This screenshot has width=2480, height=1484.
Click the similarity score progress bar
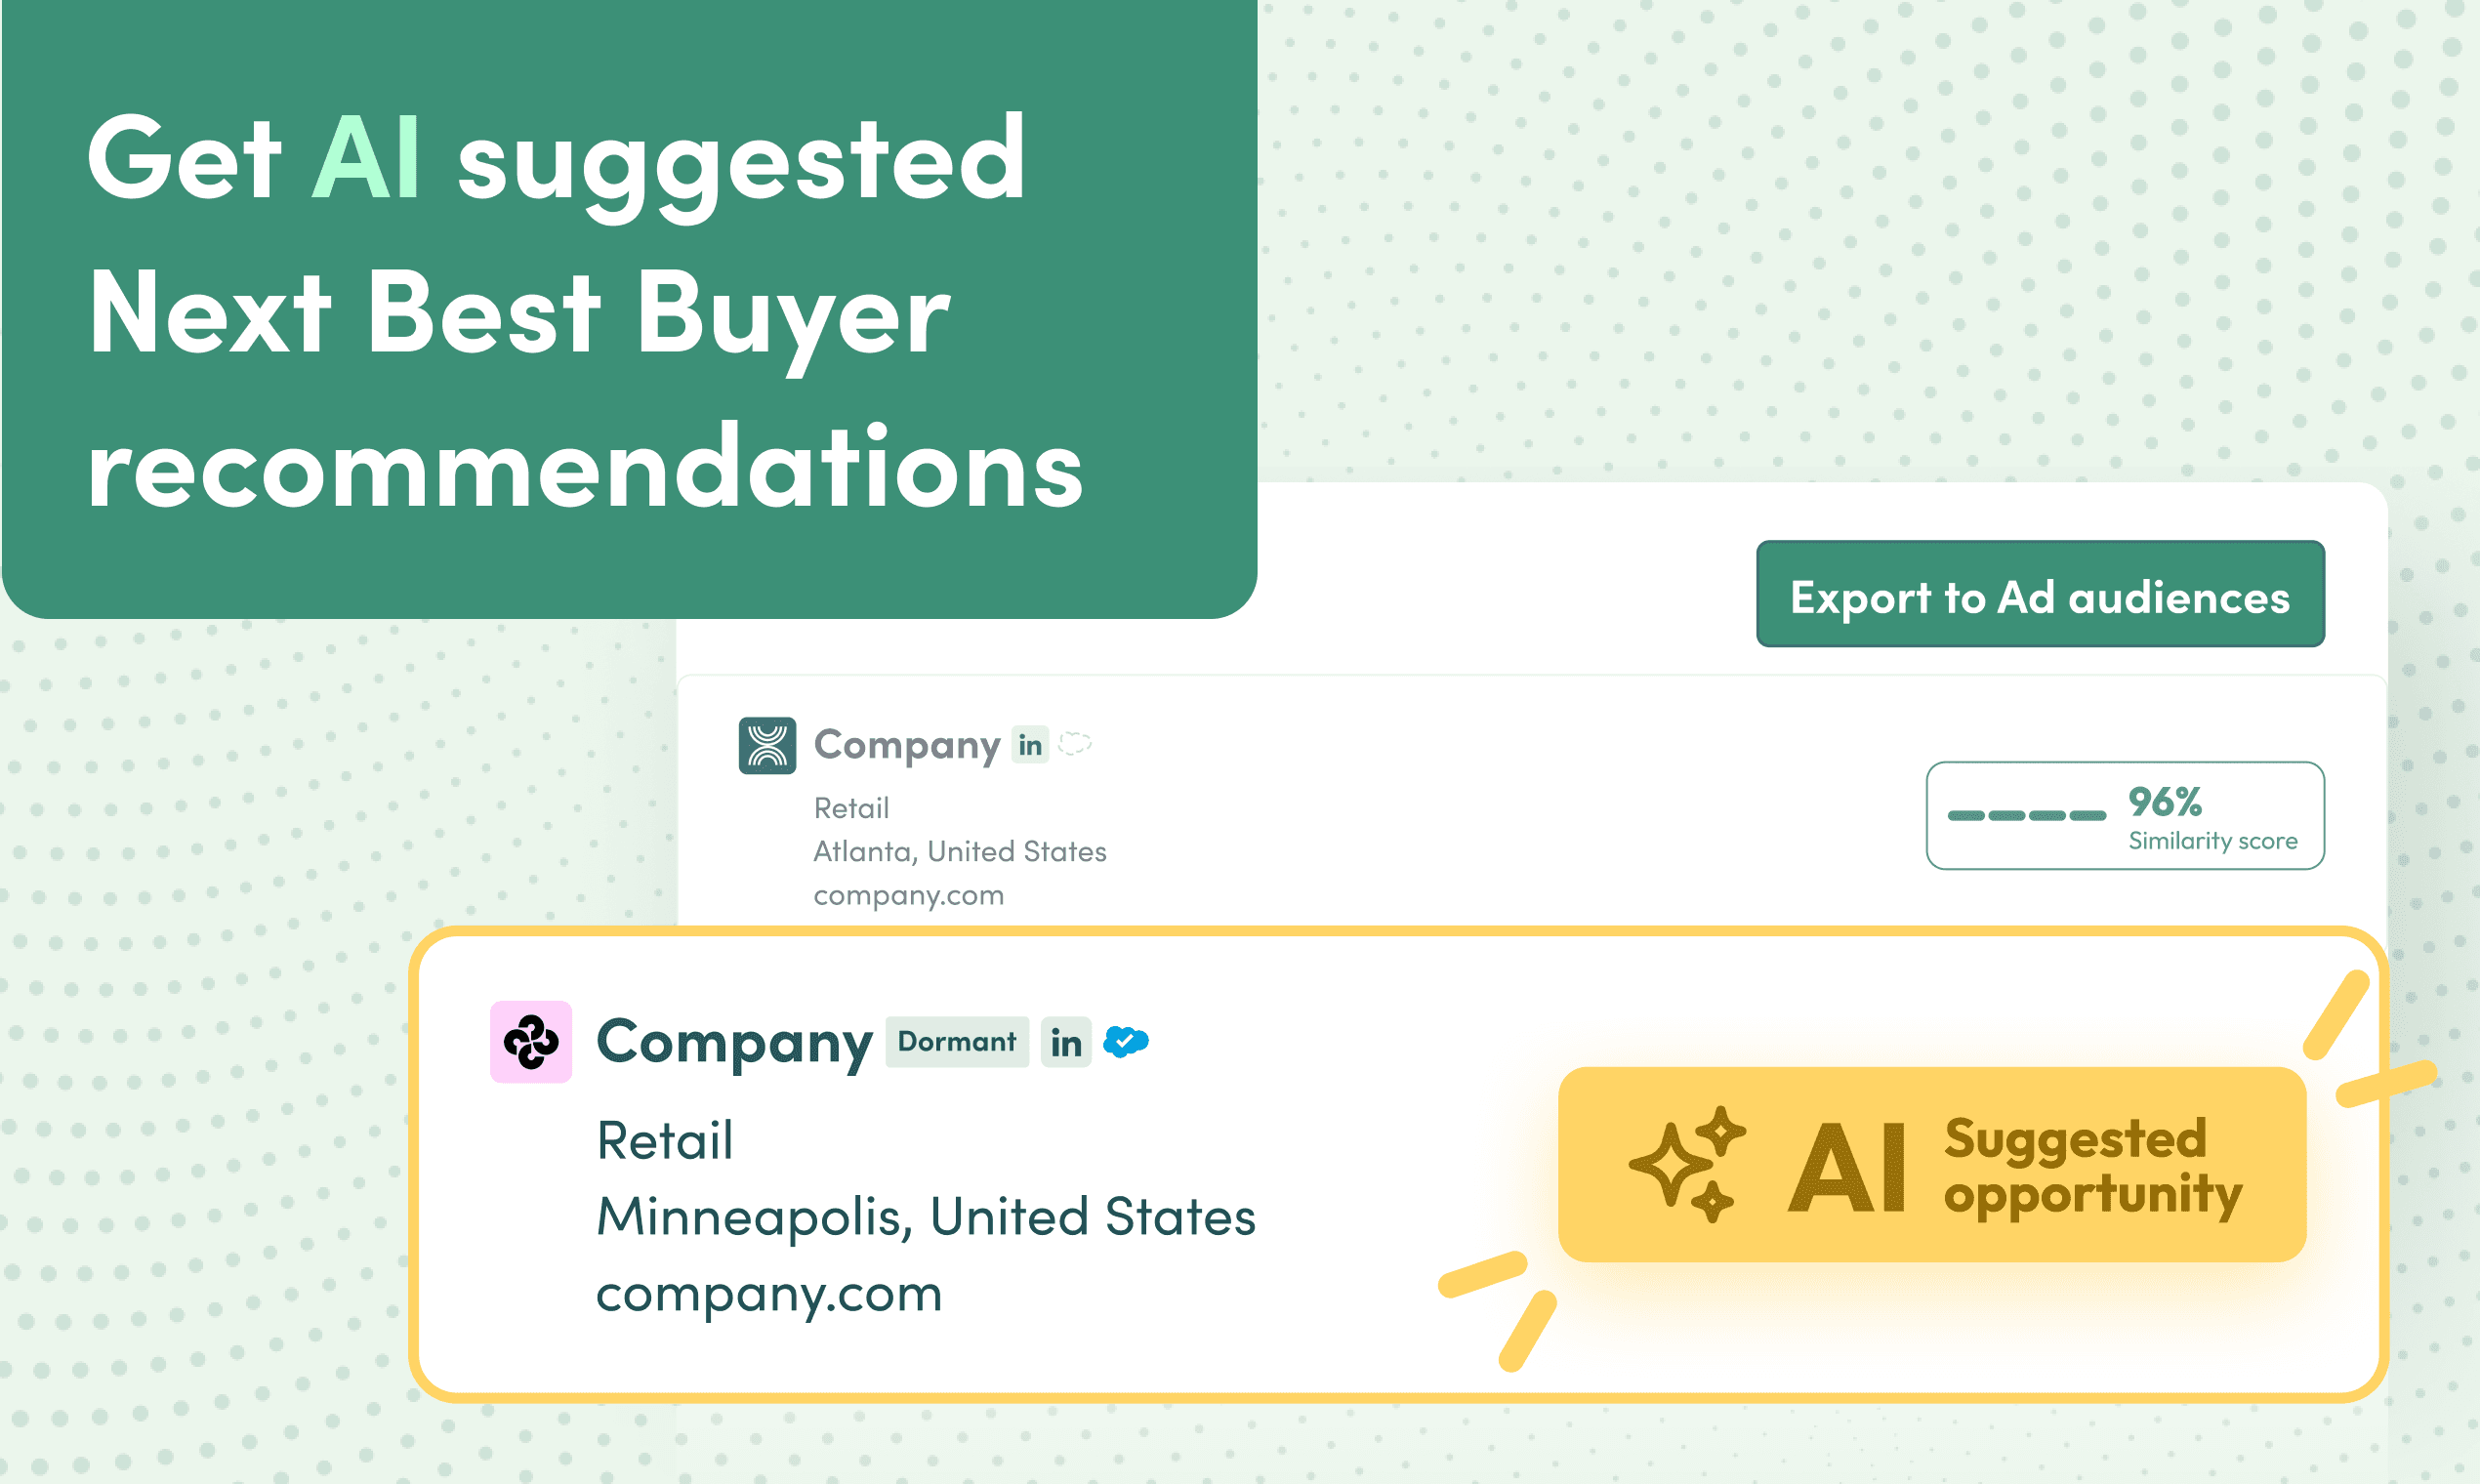click(2026, 816)
